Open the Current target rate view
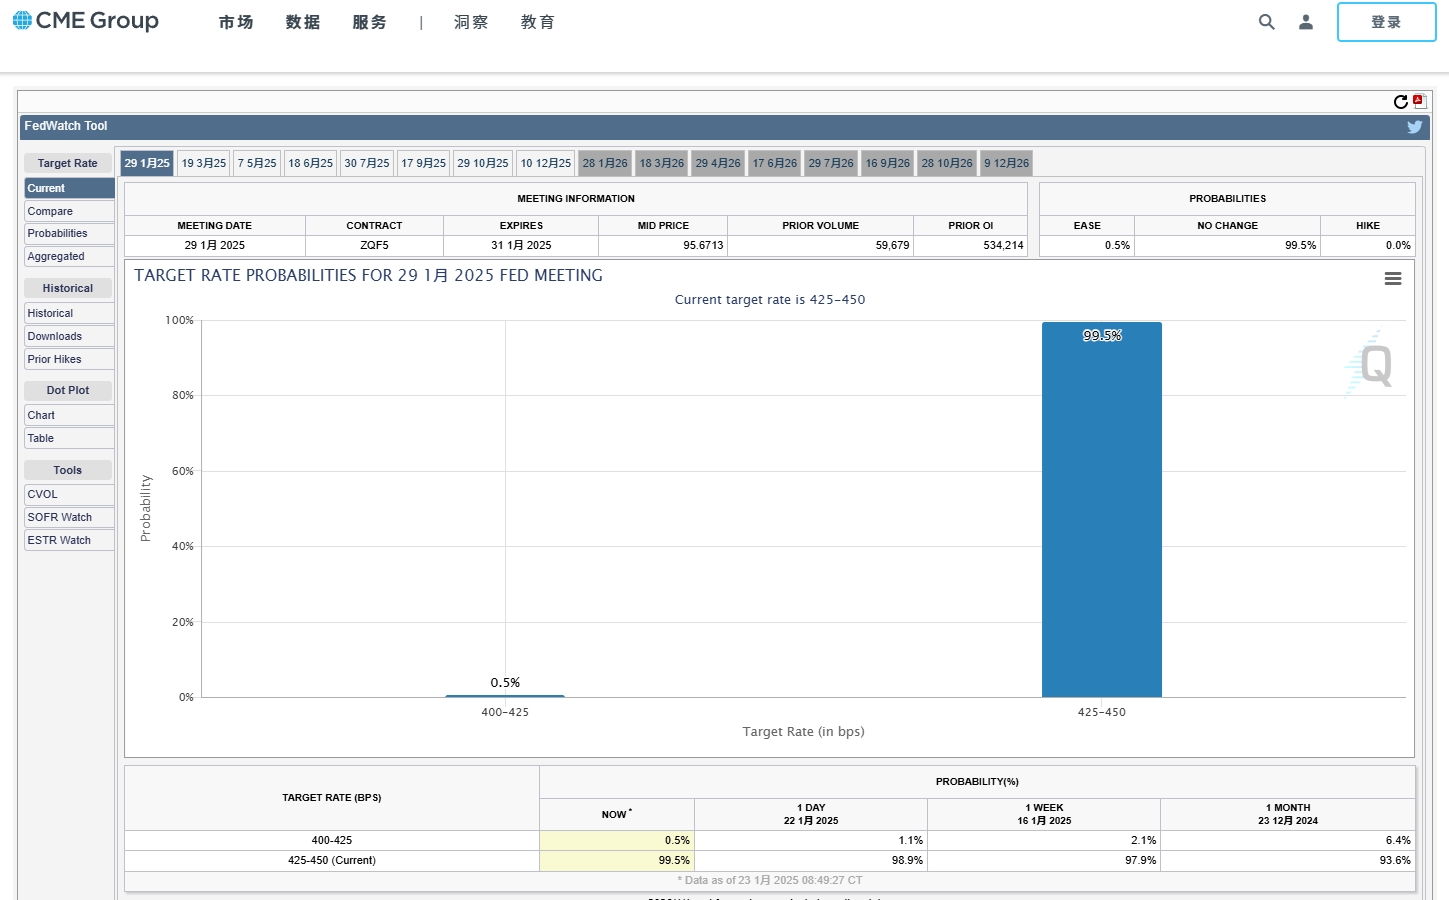The image size is (1449, 900). click(x=69, y=188)
